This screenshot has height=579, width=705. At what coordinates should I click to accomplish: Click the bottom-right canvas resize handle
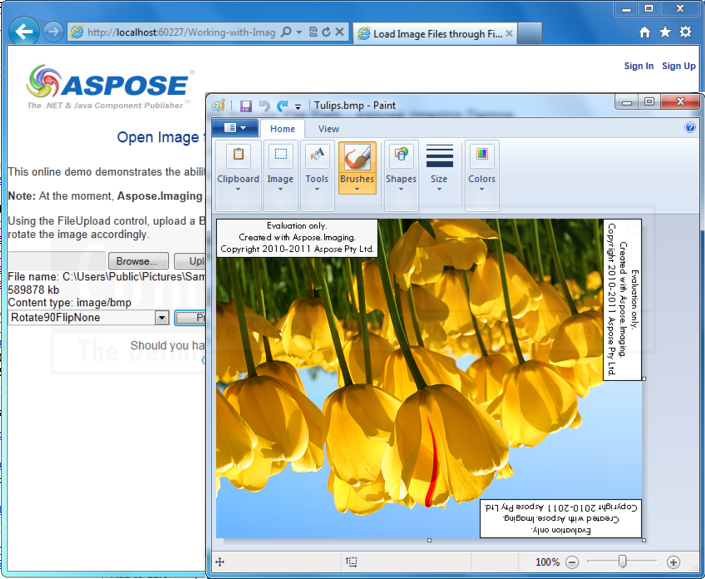pos(644,540)
